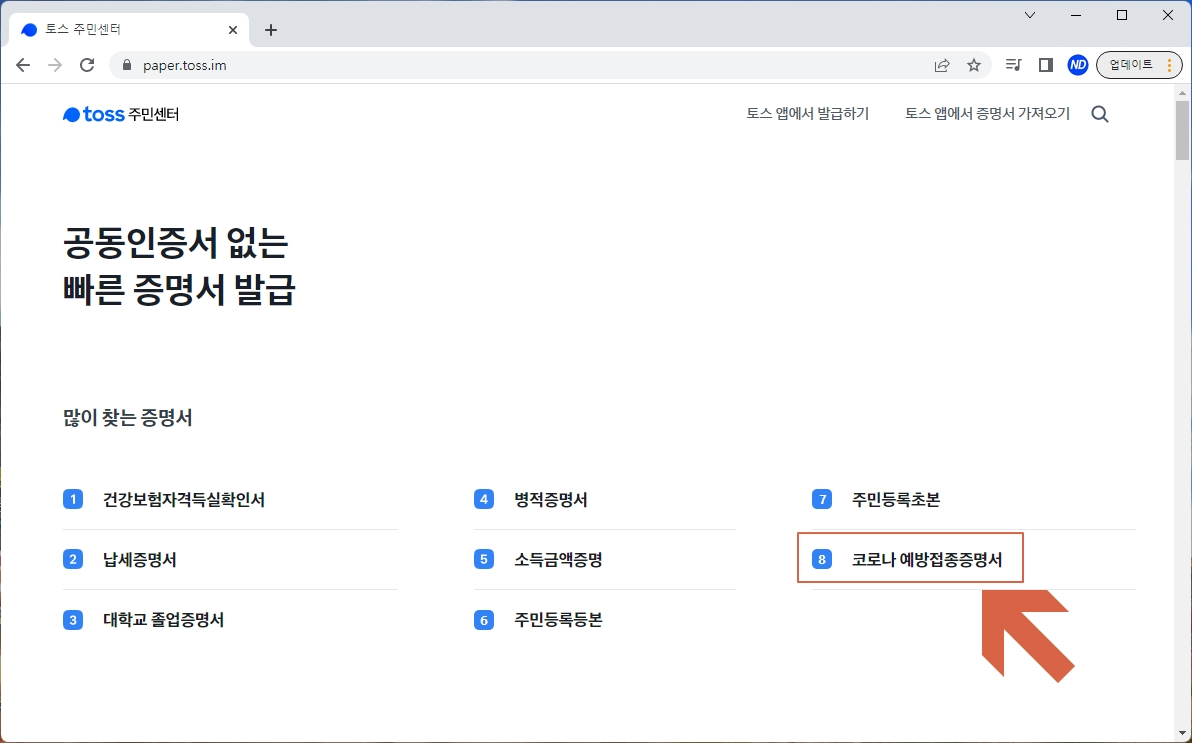Open the search magnifier icon

pyautogui.click(x=1100, y=114)
